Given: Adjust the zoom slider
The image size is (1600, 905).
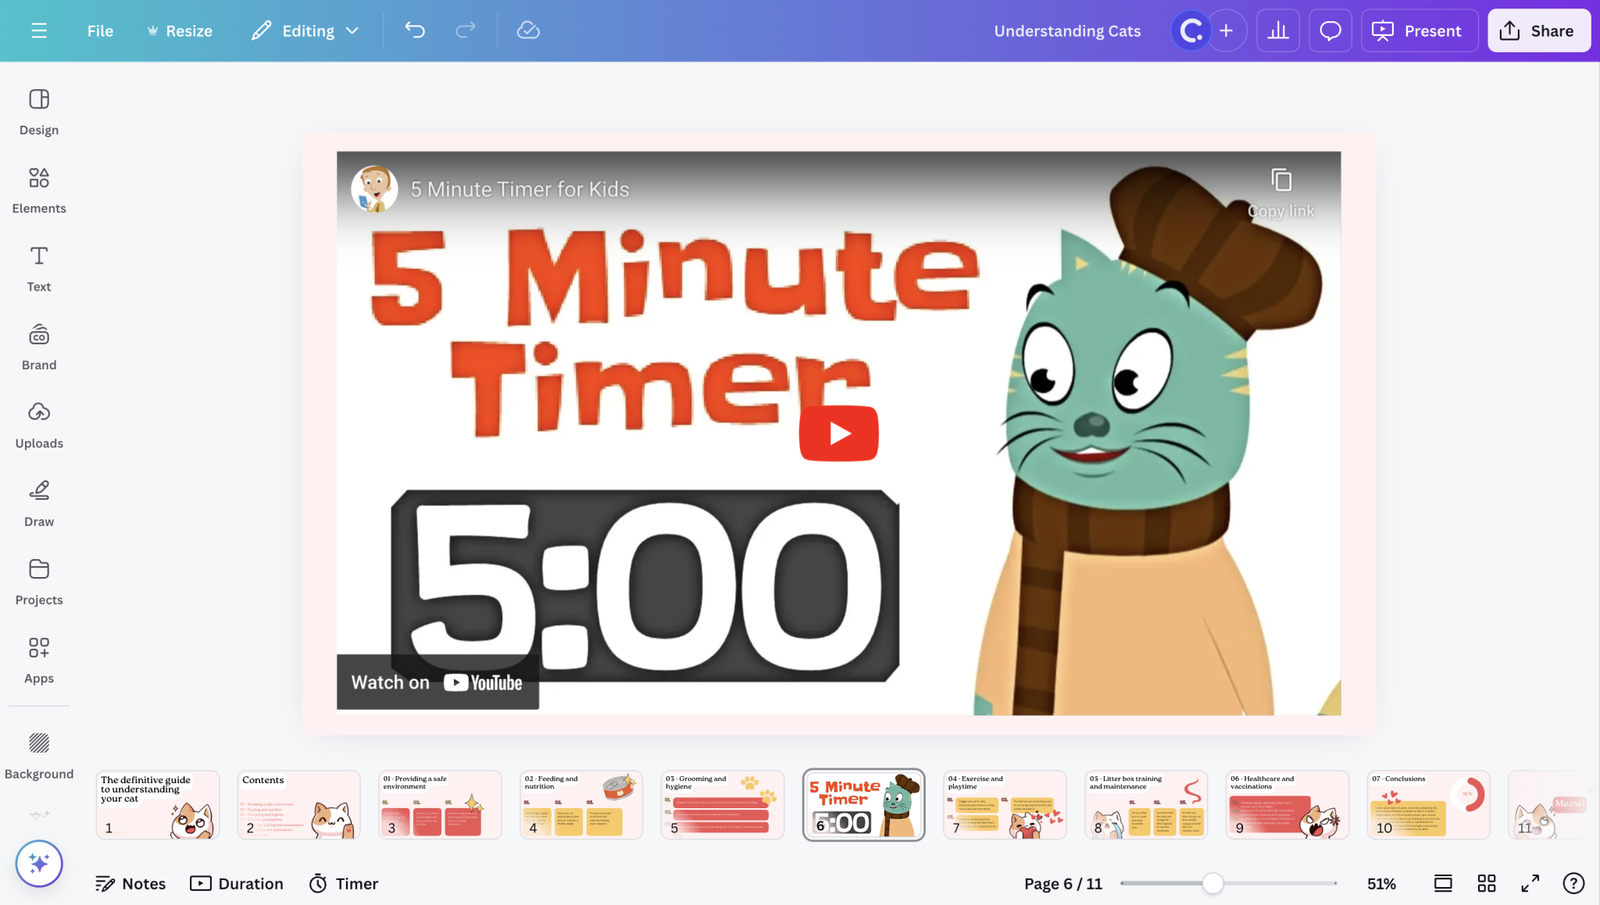Looking at the screenshot, I should pos(1213,883).
